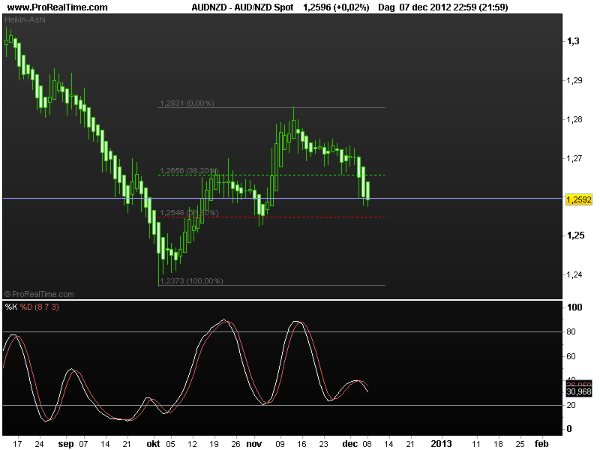Viewport: 600px width, 450px height.
Task: Click the 1,2373 (100,00%) Fibonacci label
Action: pos(191,281)
